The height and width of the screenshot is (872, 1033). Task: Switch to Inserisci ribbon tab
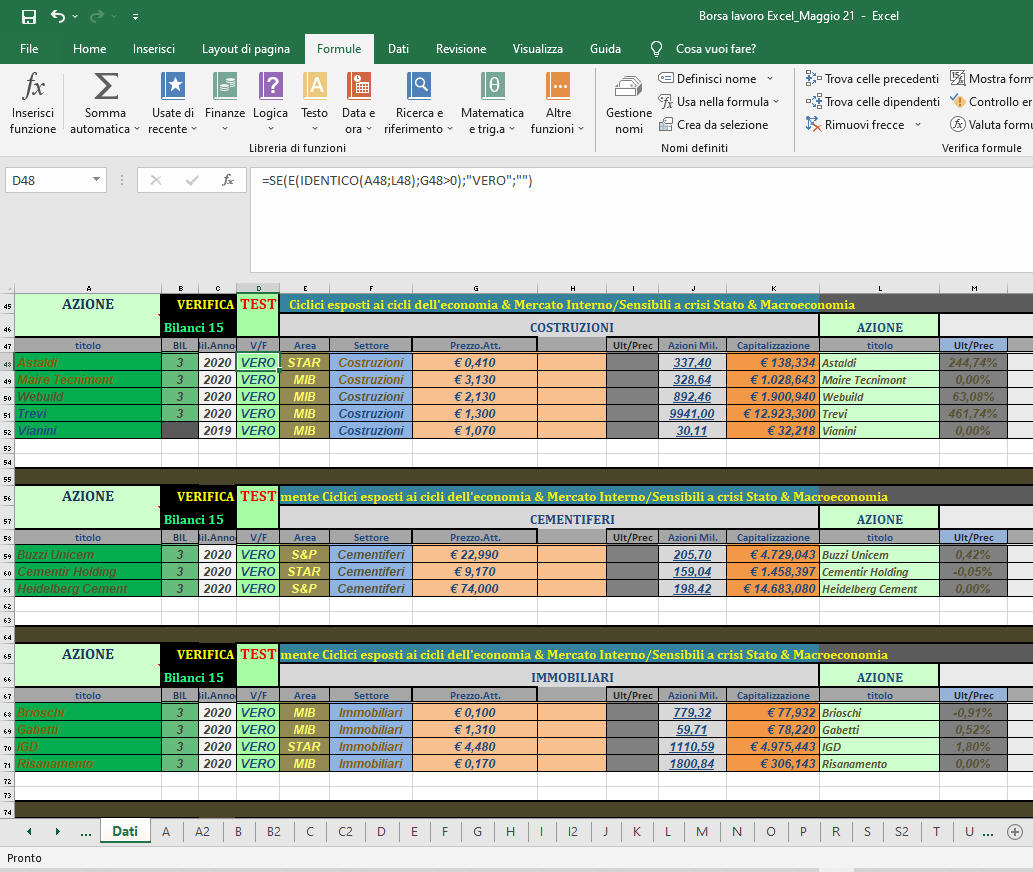pos(154,49)
